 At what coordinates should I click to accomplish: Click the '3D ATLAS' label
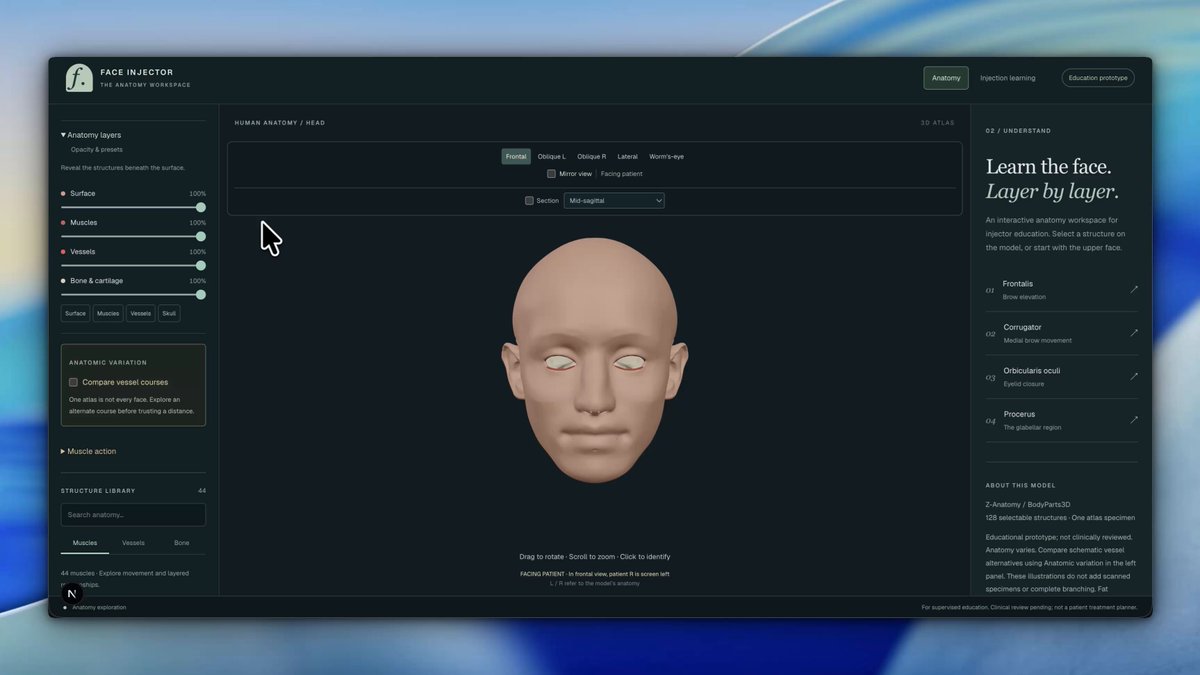click(x=937, y=123)
